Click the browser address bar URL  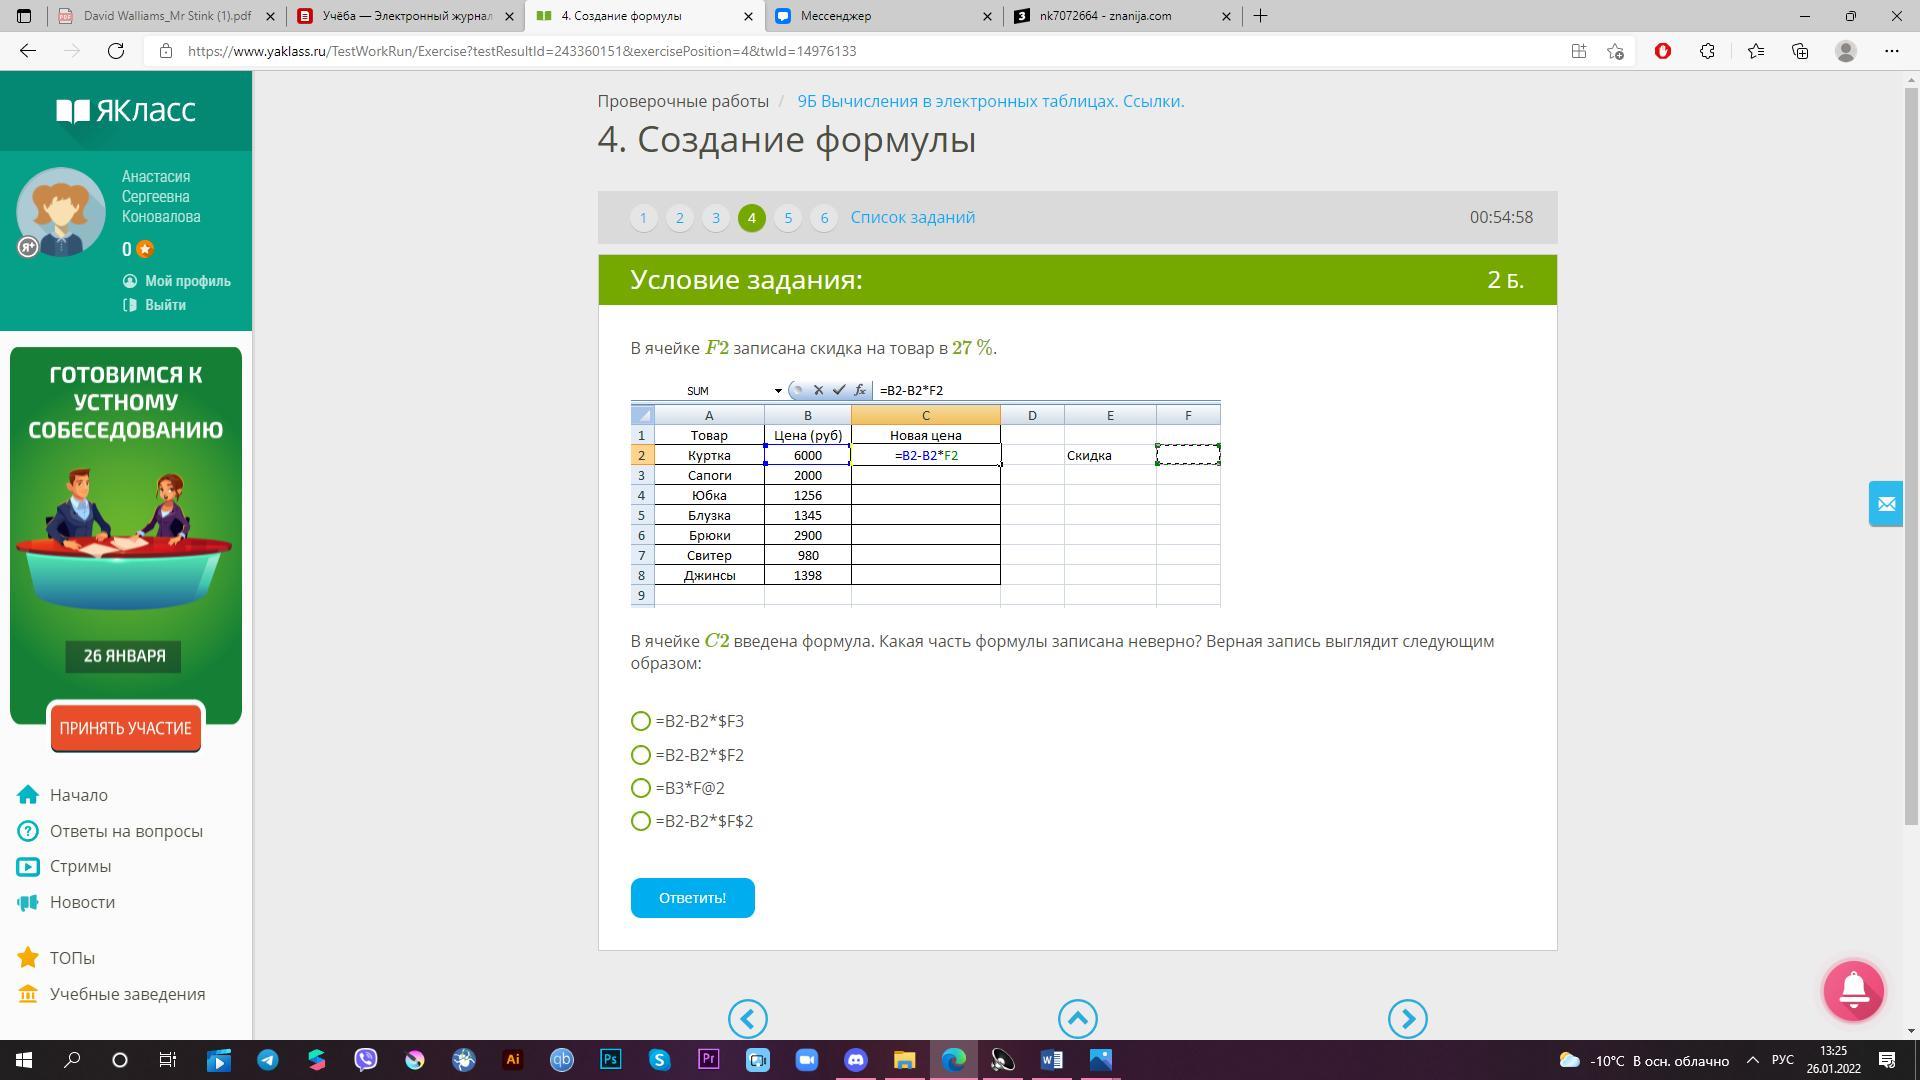(522, 51)
